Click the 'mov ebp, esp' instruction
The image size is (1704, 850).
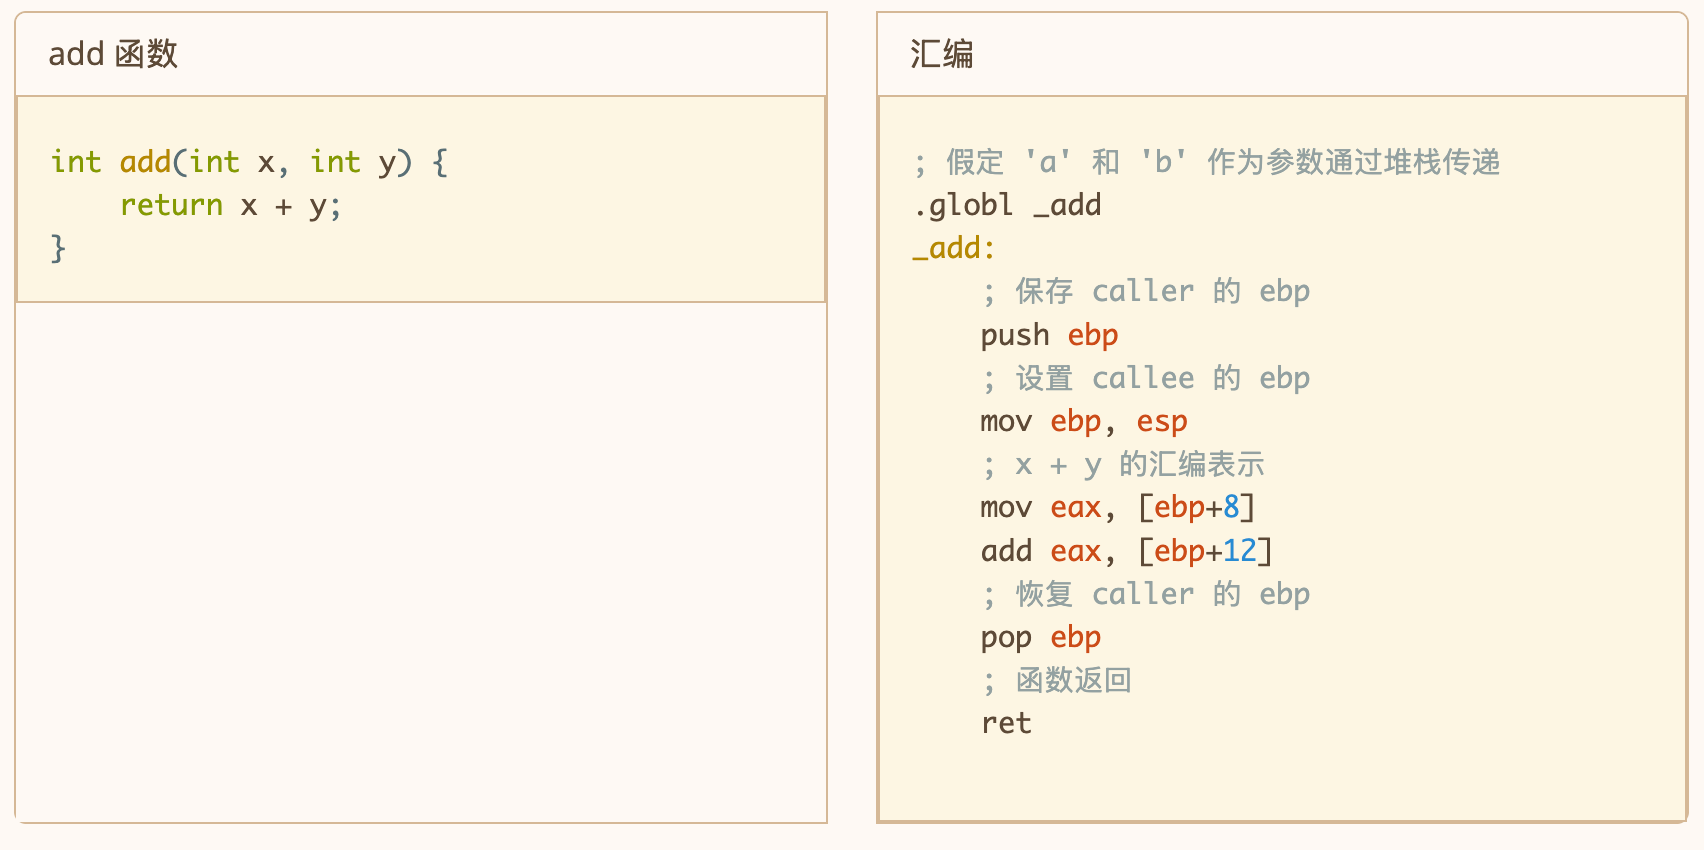[1084, 421]
